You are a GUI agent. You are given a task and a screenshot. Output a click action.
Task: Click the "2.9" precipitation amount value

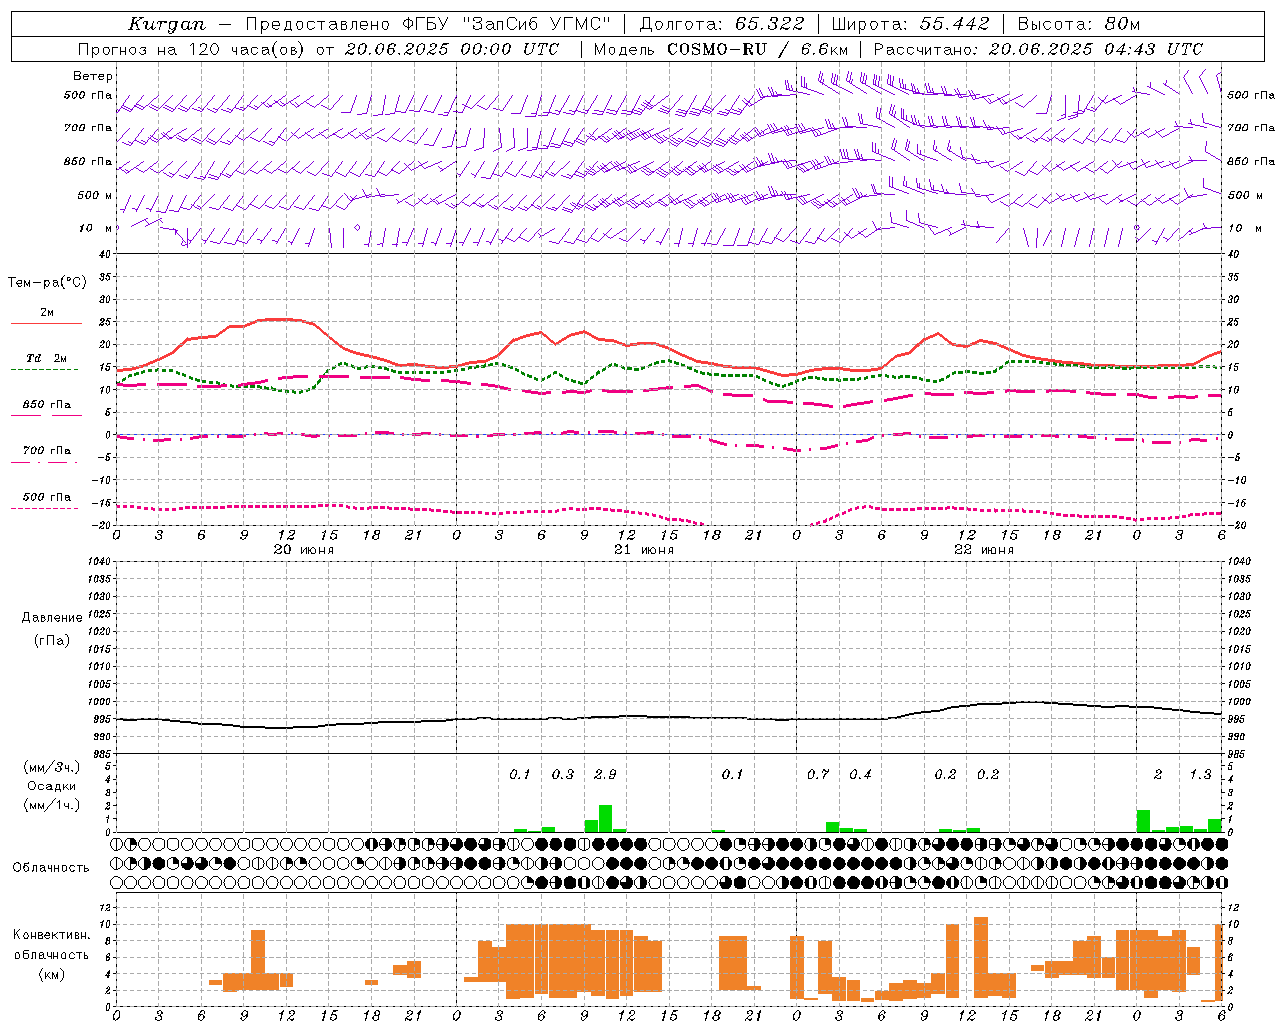pyautogui.click(x=605, y=774)
